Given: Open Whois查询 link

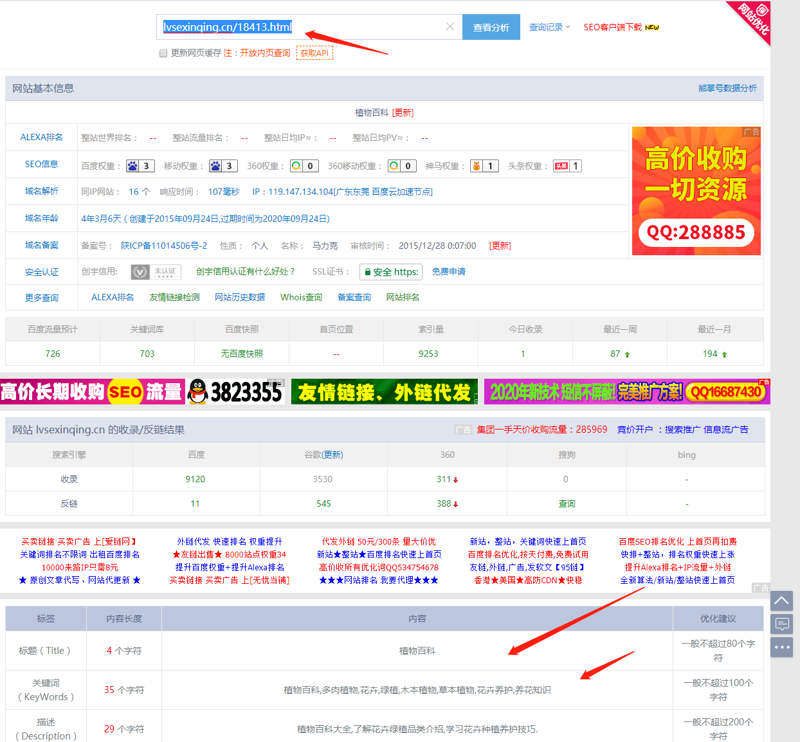Looking at the screenshot, I should (x=301, y=298).
